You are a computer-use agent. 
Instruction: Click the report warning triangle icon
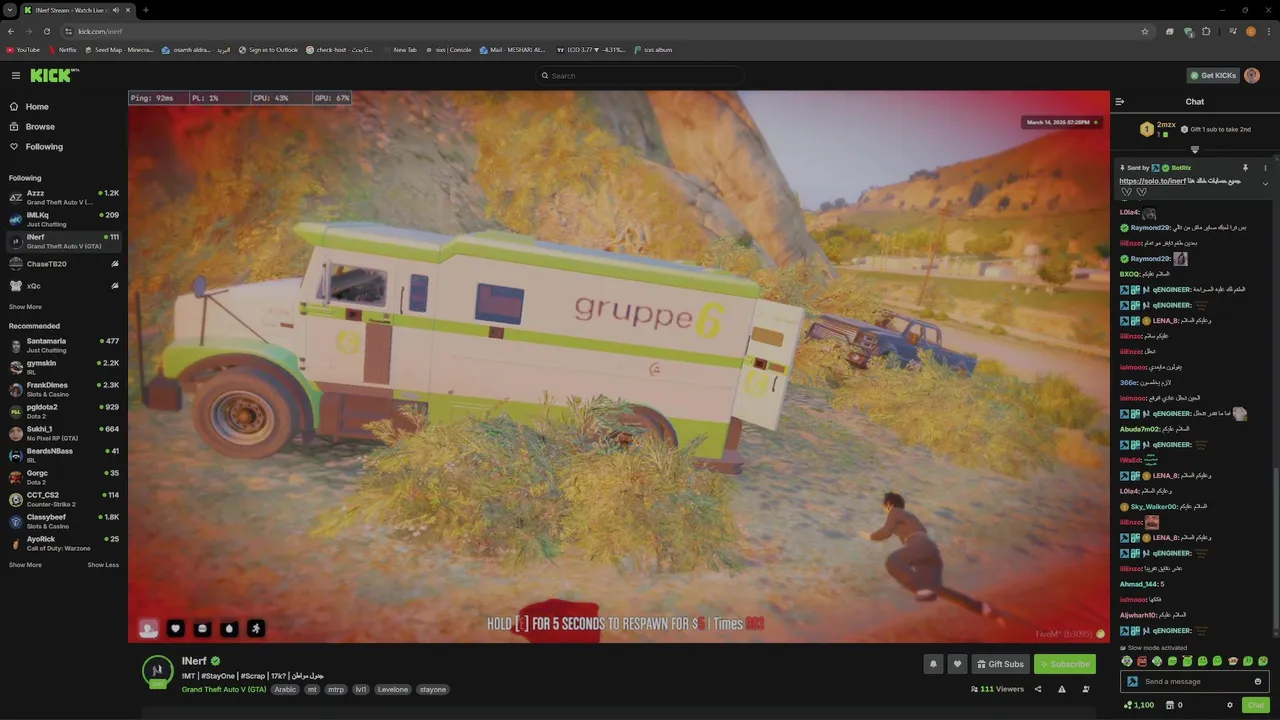[1062, 689]
